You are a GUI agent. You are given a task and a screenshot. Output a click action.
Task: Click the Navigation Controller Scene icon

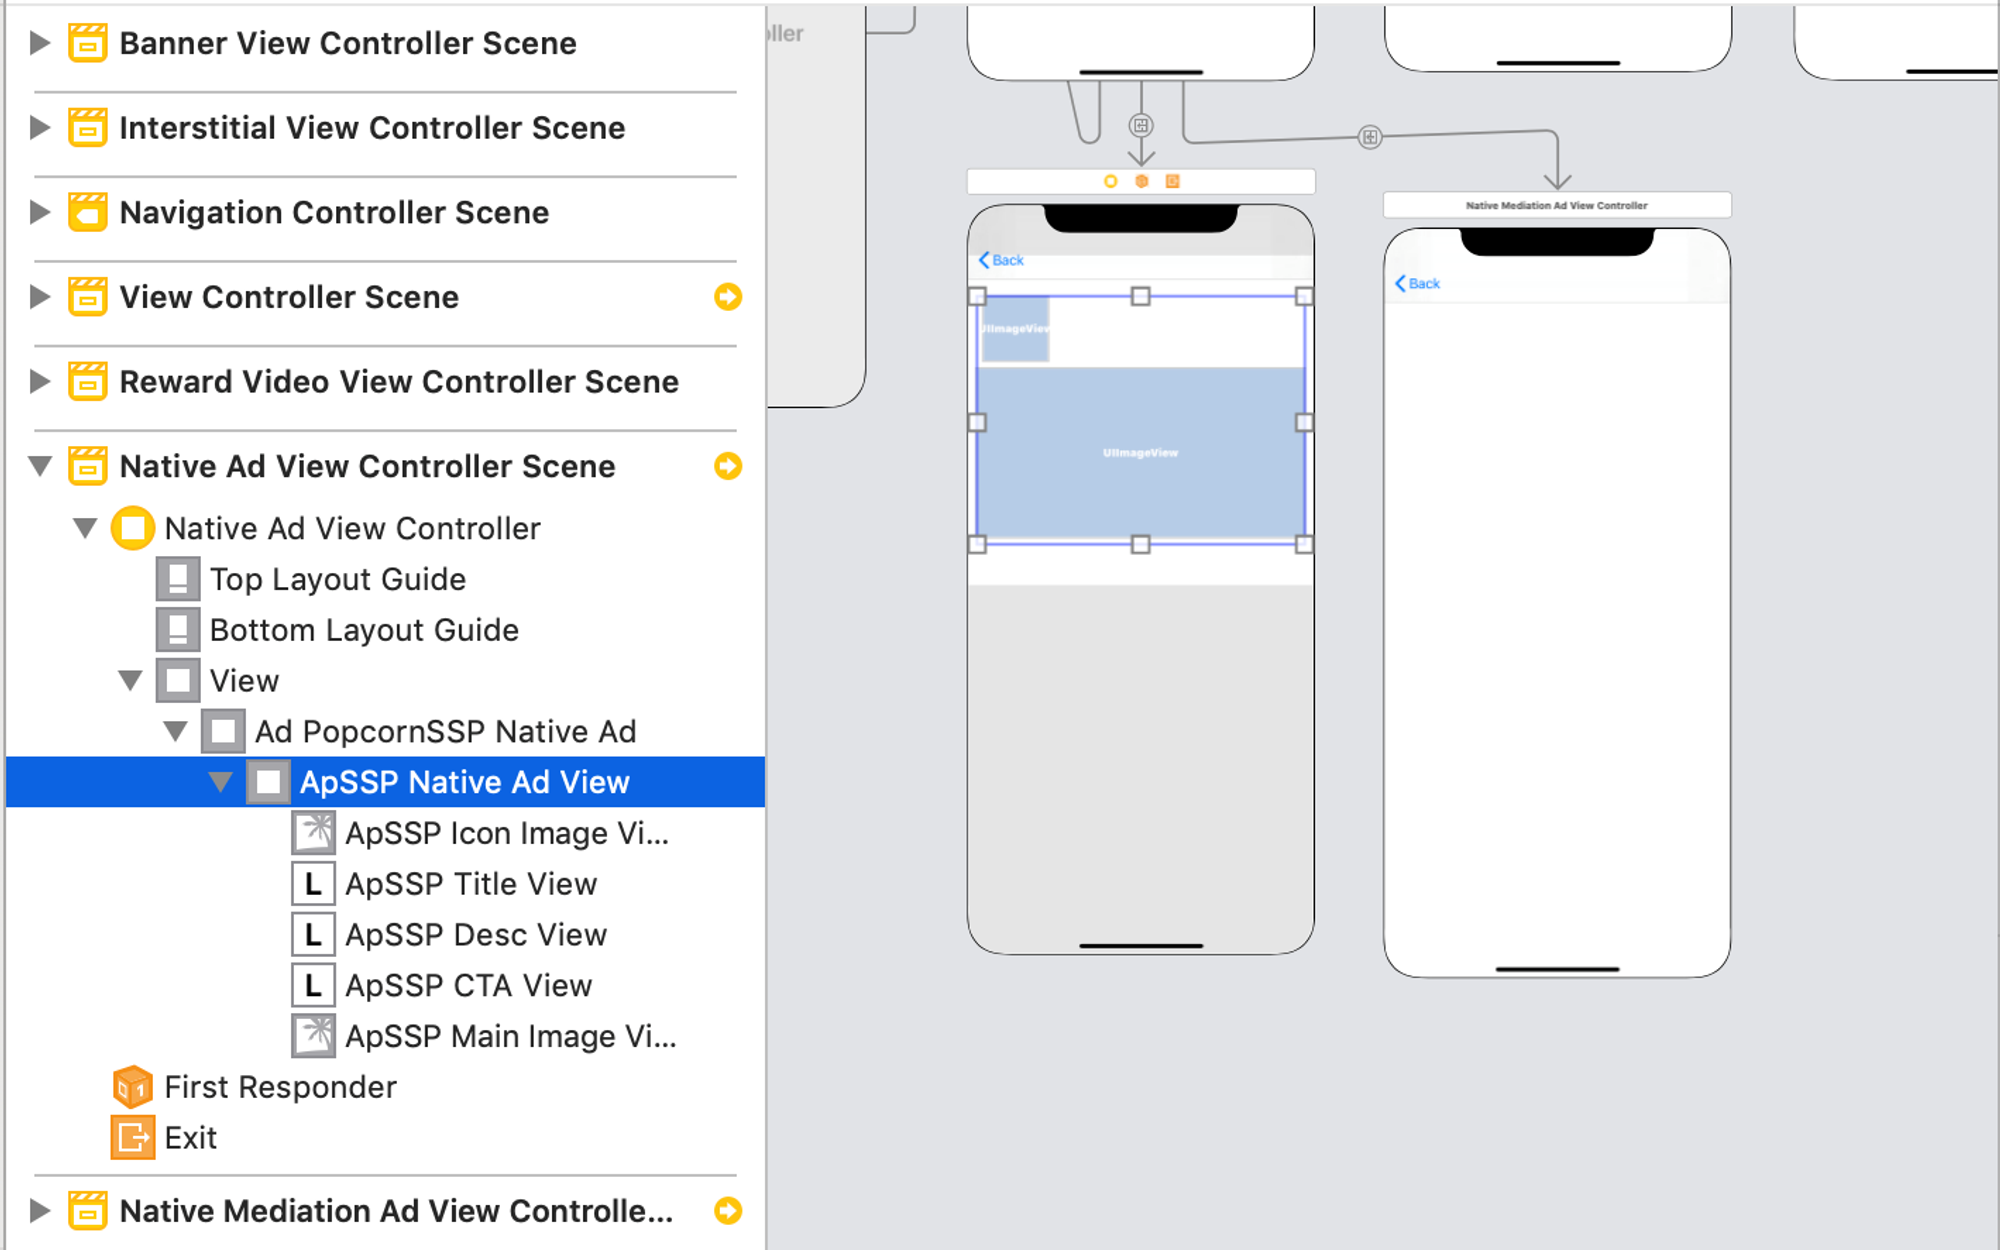pyautogui.click(x=88, y=212)
